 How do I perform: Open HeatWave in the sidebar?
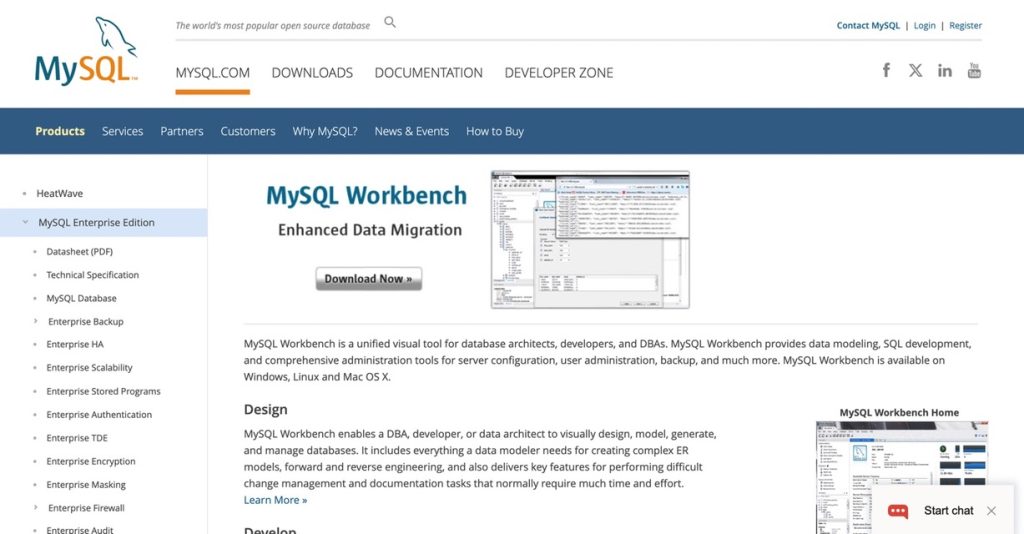coord(59,193)
